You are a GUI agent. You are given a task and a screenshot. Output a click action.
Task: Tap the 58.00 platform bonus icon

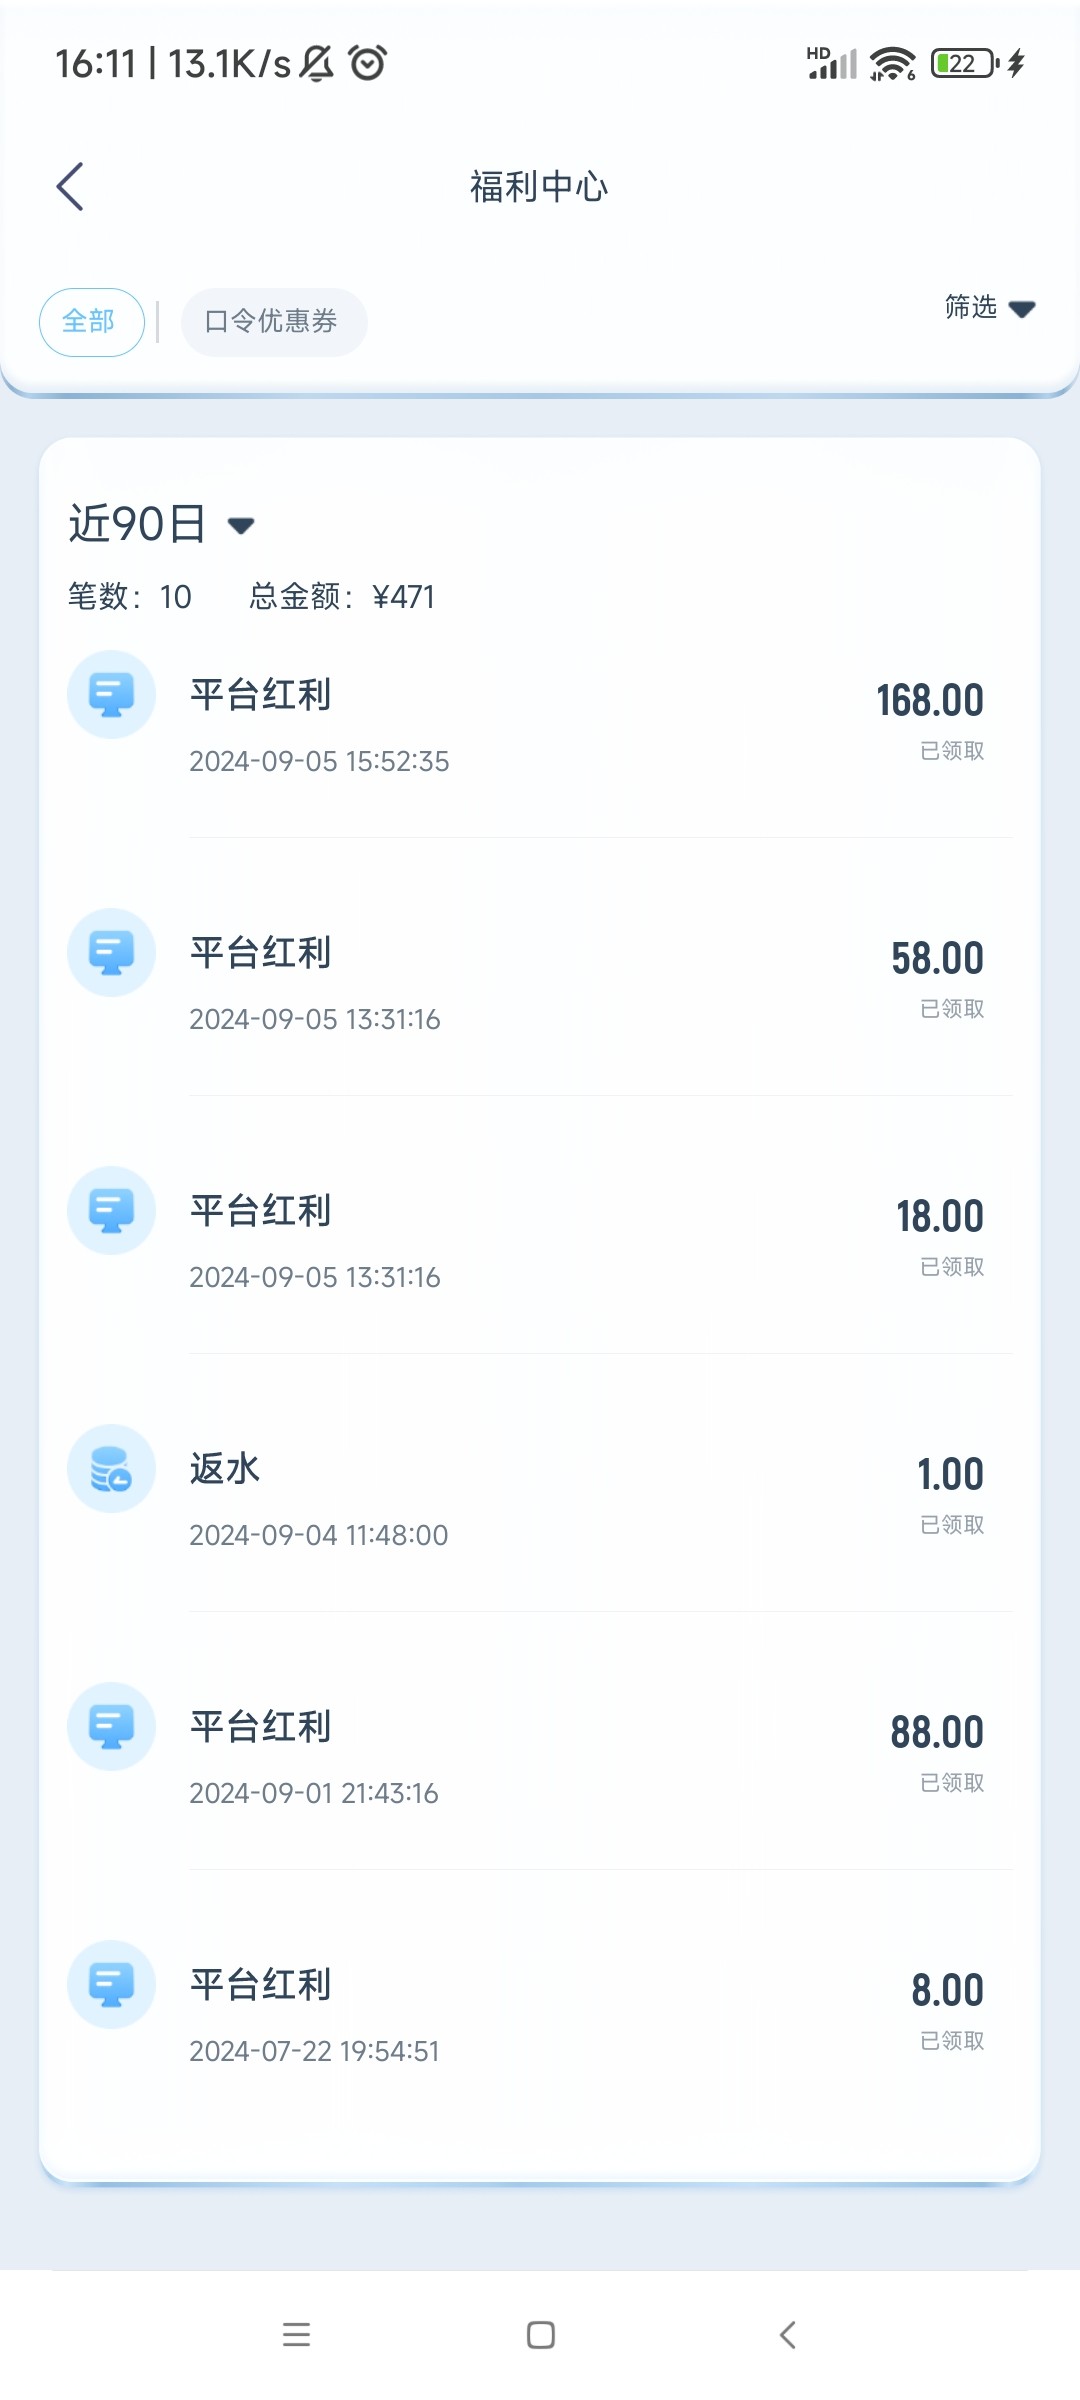click(111, 953)
